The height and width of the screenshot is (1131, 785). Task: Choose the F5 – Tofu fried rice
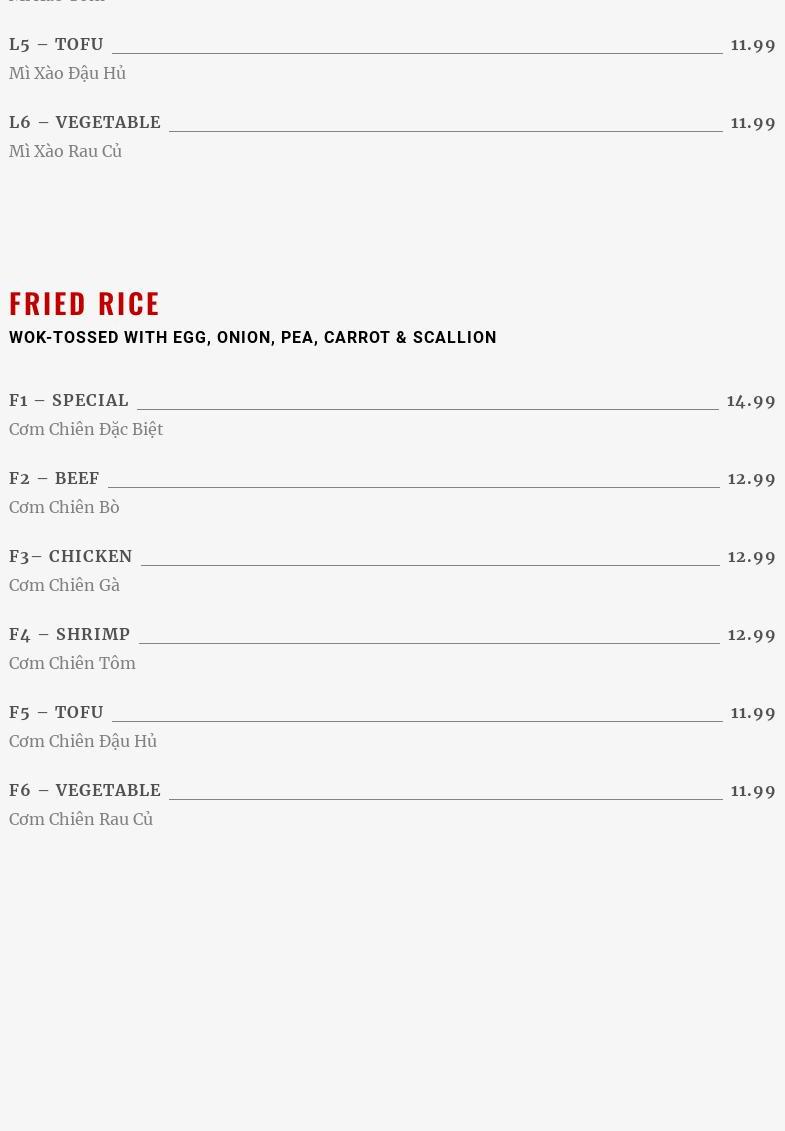[x=56, y=713]
